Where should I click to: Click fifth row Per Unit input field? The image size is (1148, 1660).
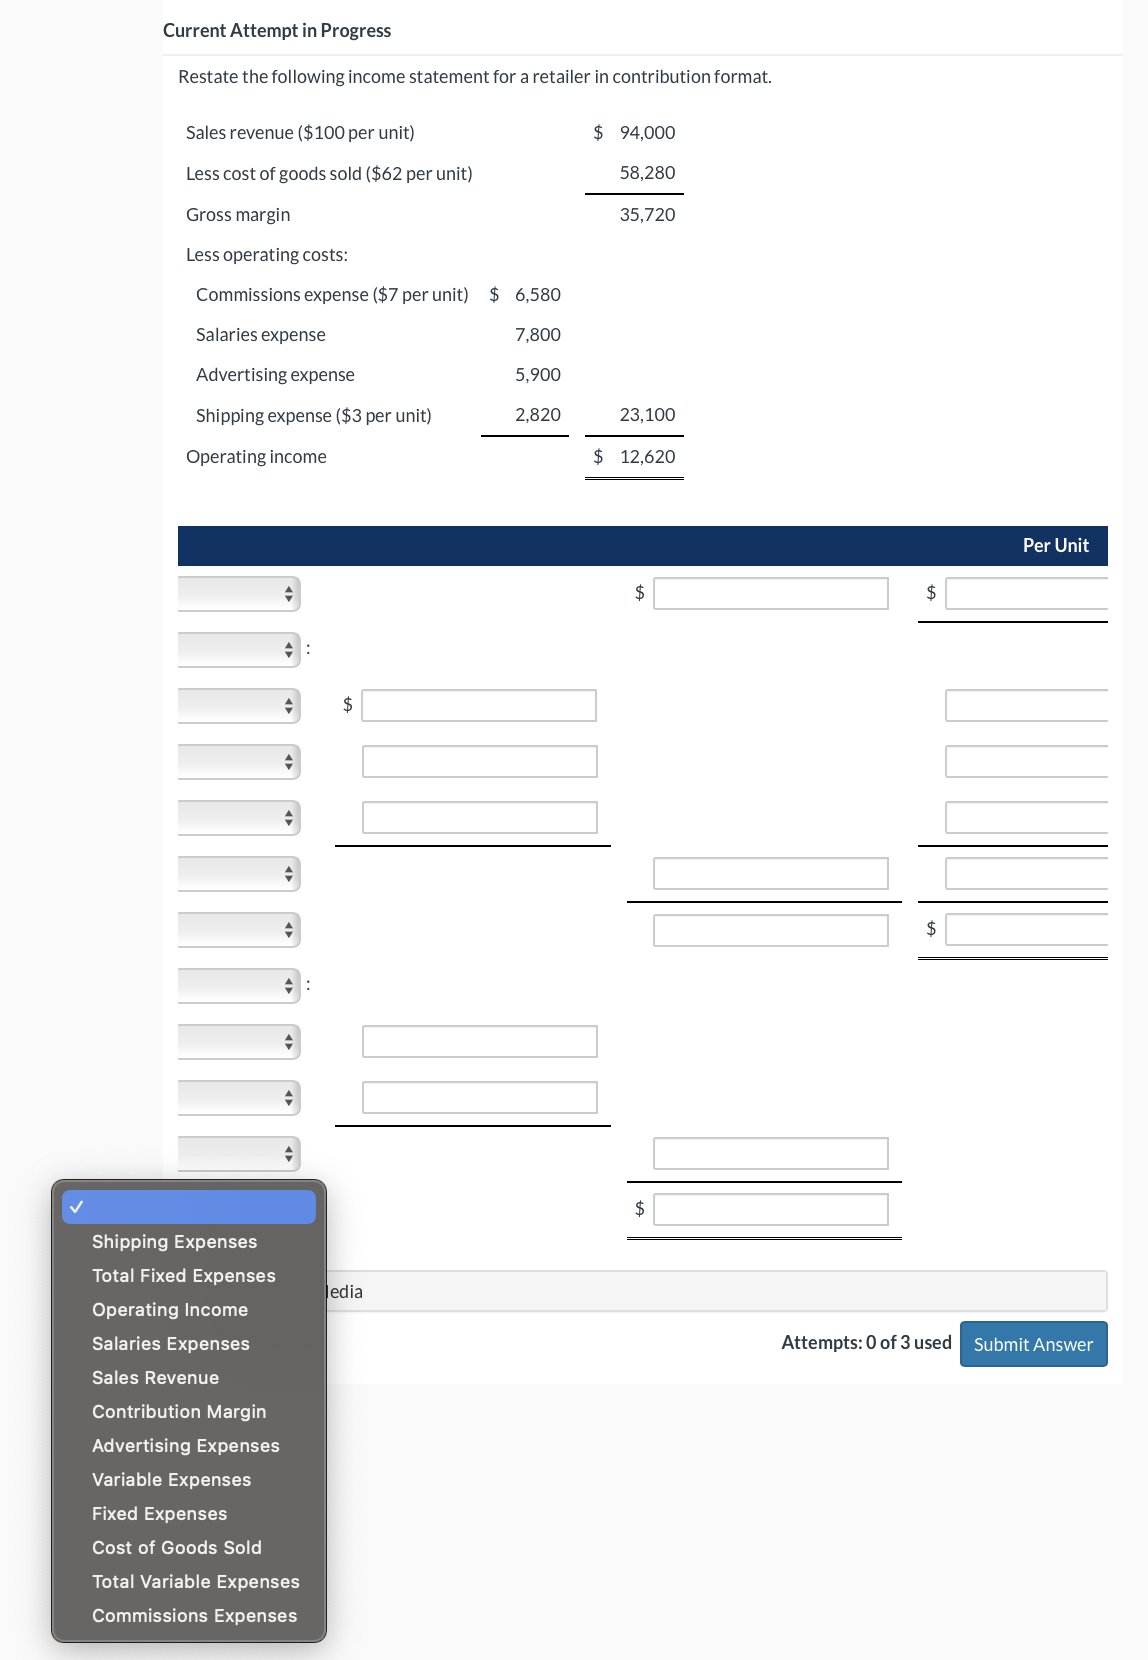(x=1027, y=817)
